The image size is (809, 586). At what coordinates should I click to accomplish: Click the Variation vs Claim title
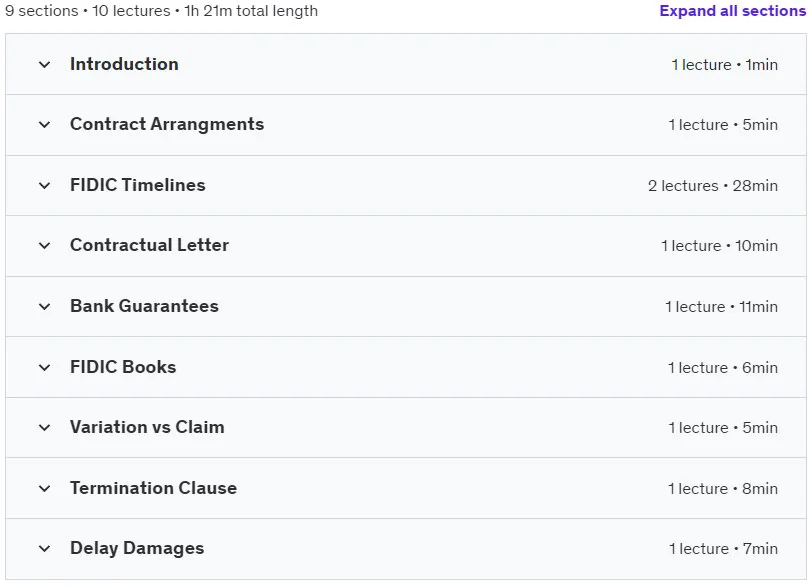click(x=148, y=427)
